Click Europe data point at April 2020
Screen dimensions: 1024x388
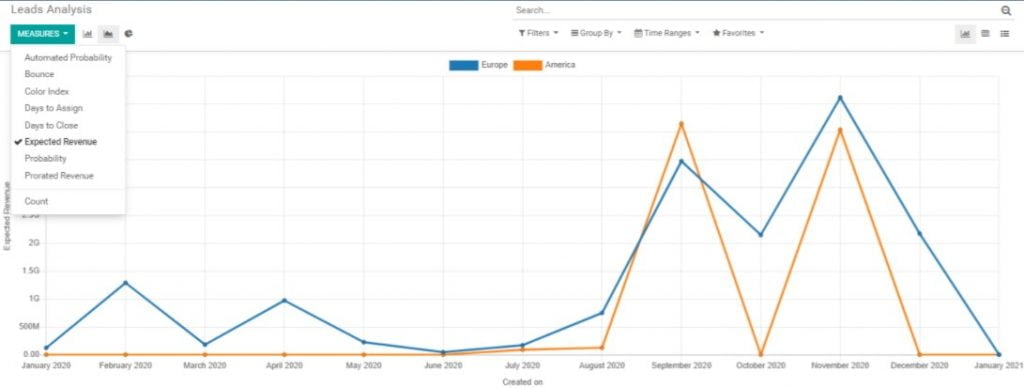(284, 300)
